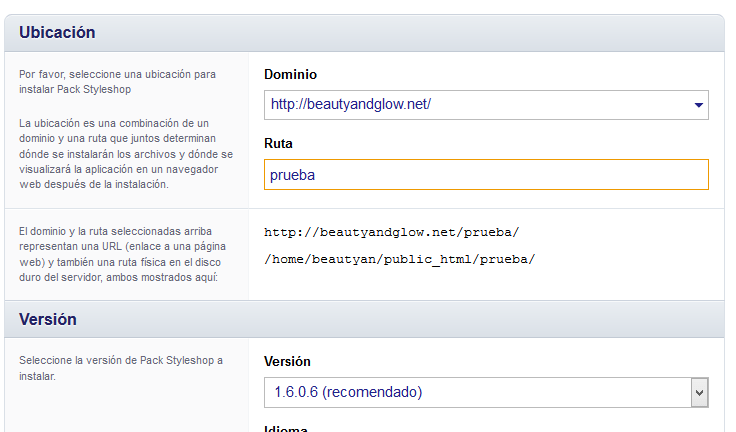
Task: Click the bold Ruta field label
Action: tap(278, 143)
